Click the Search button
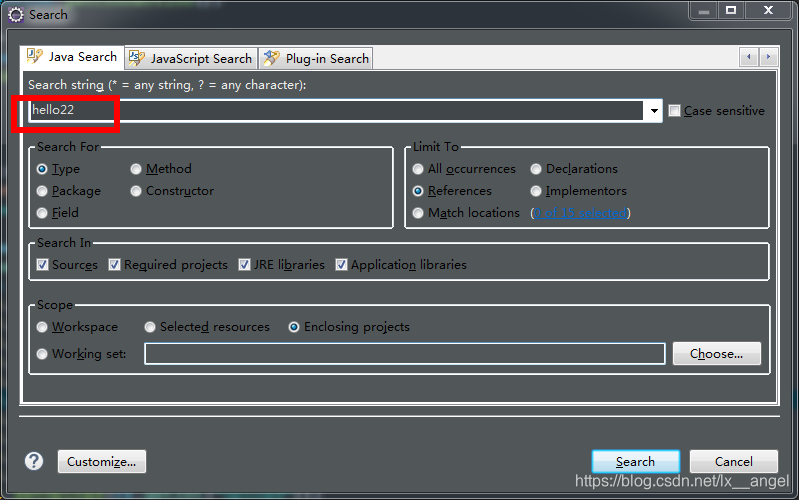The width and height of the screenshot is (799, 500). point(635,461)
